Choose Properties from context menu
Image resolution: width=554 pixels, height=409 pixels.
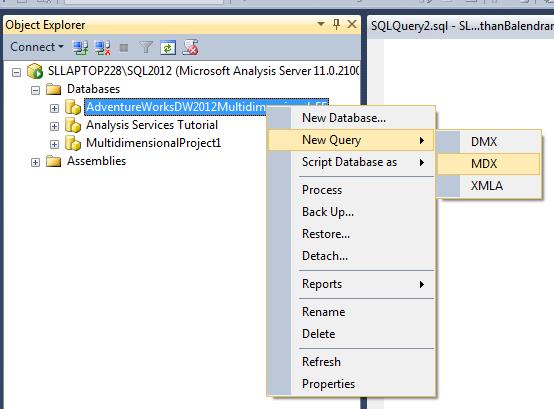coord(351,384)
